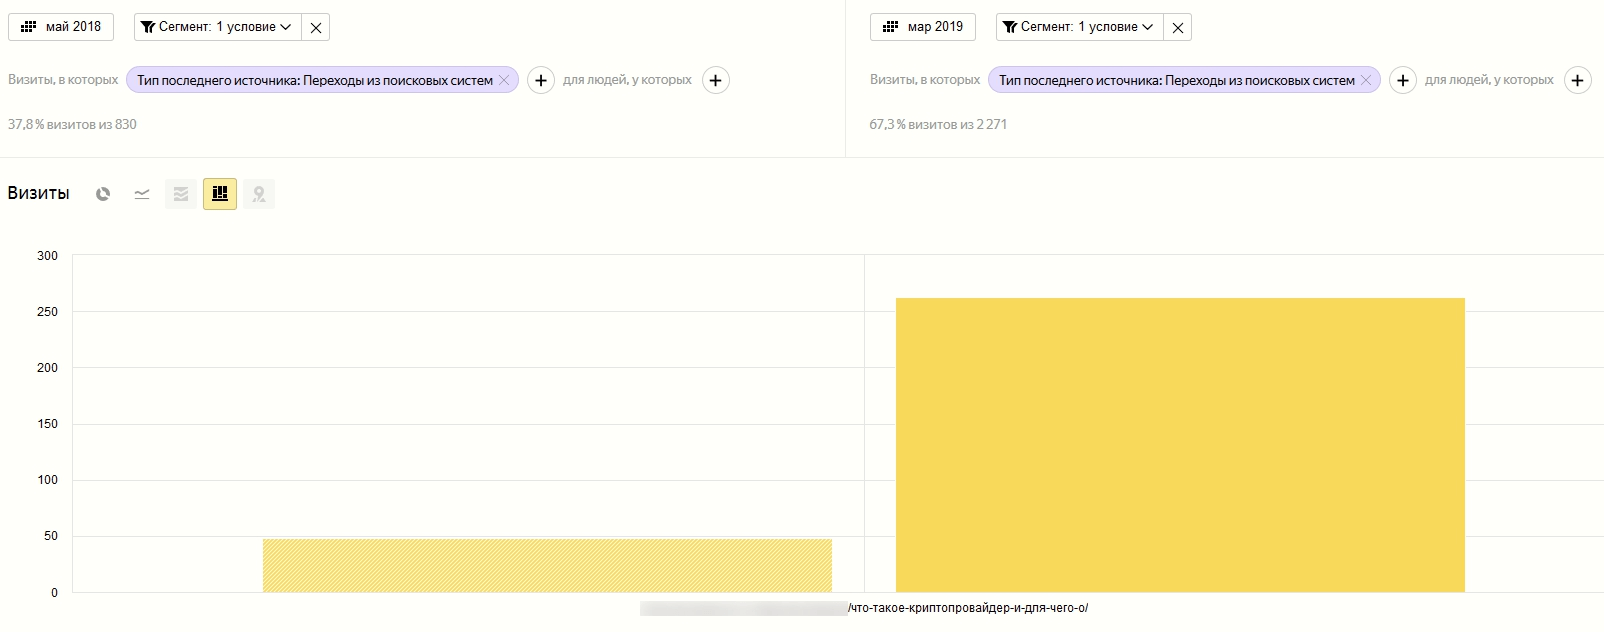Select the stacked area chart icon

pyautogui.click(x=181, y=194)
